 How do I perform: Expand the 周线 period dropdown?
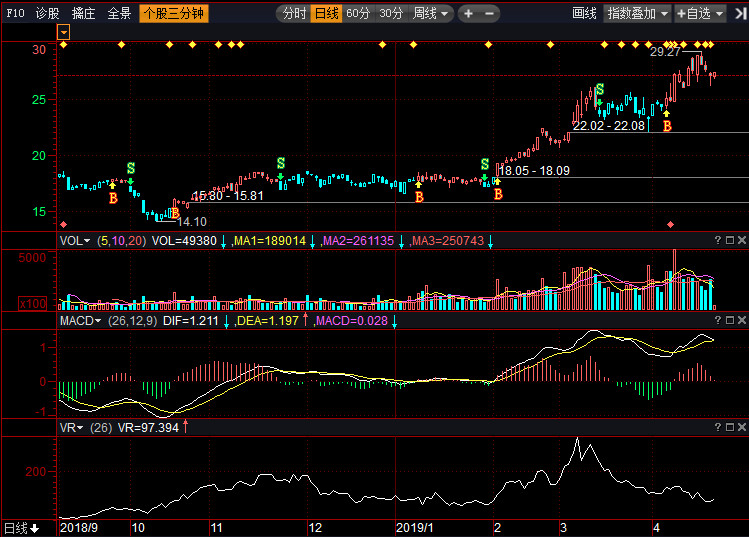[x=431, y=14]
